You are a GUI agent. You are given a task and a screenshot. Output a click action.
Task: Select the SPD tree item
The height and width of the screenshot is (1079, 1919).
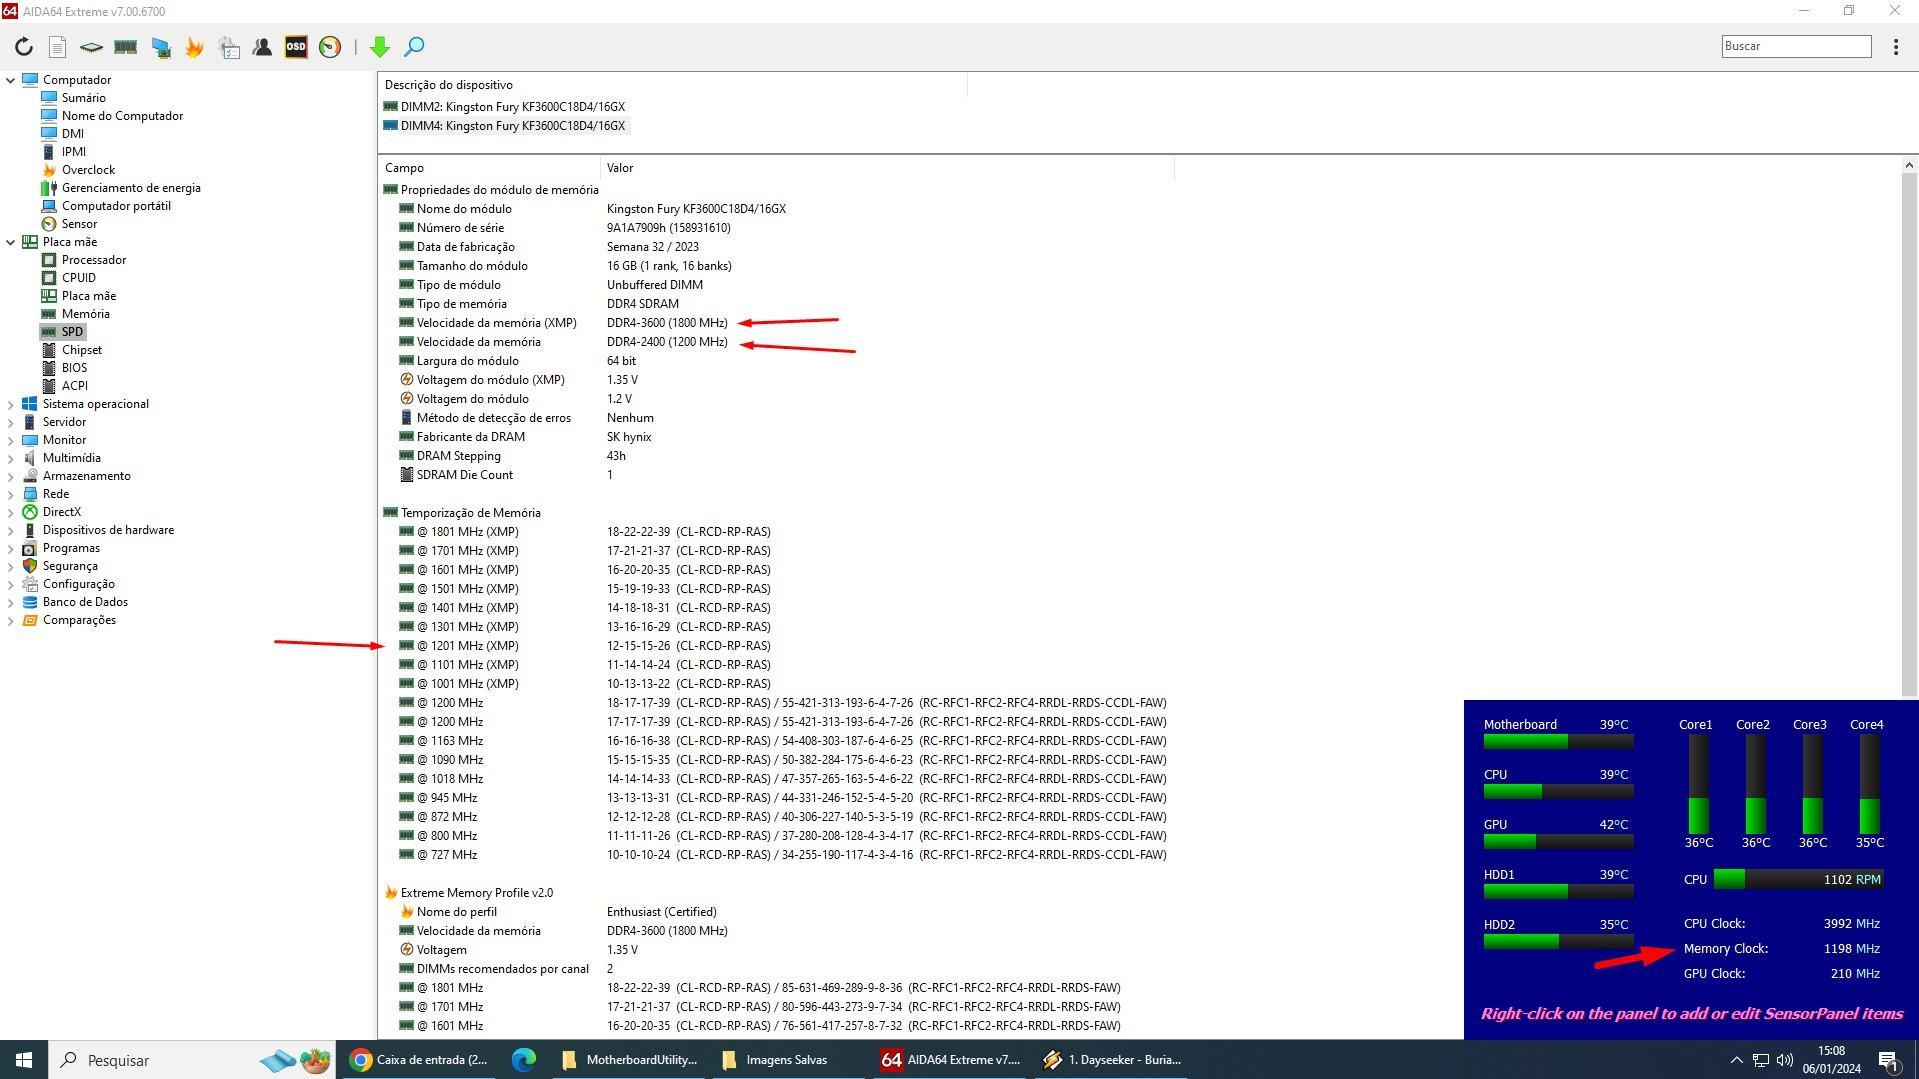[72, 332]
